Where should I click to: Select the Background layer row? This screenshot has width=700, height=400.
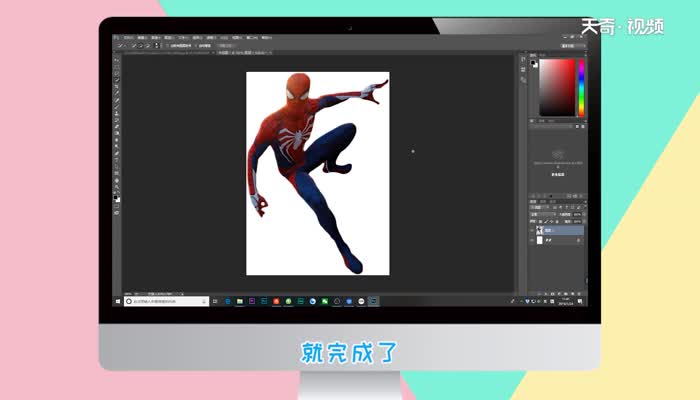(x=556, y=240)
